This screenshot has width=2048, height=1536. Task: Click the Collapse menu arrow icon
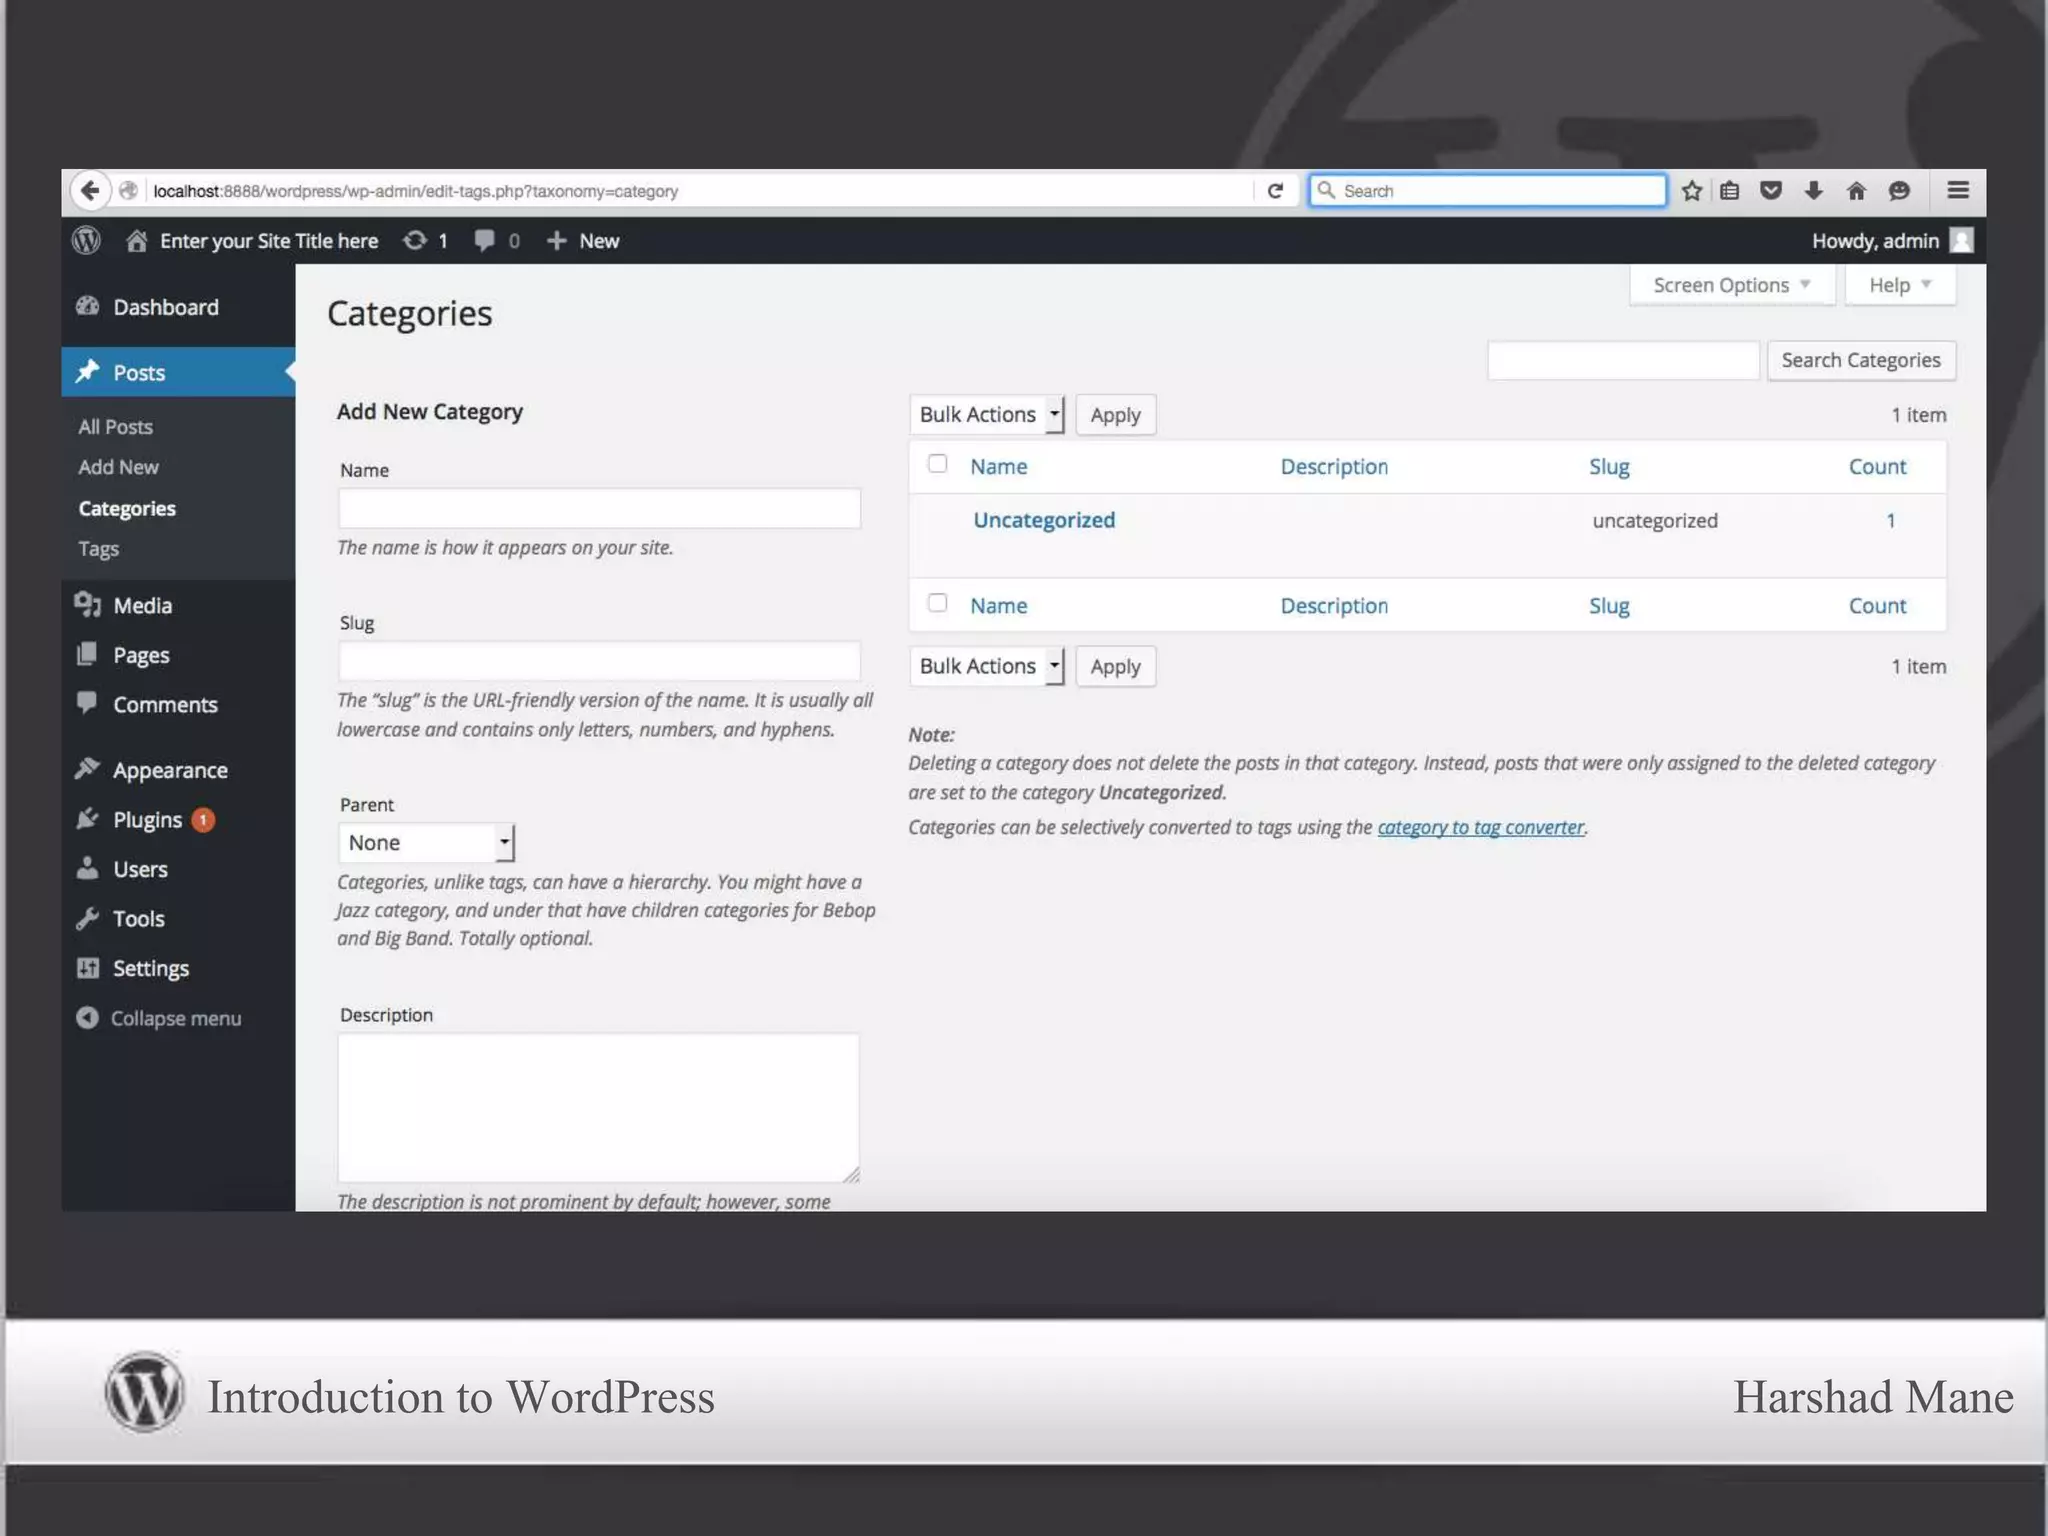(x=88, y=1017)
